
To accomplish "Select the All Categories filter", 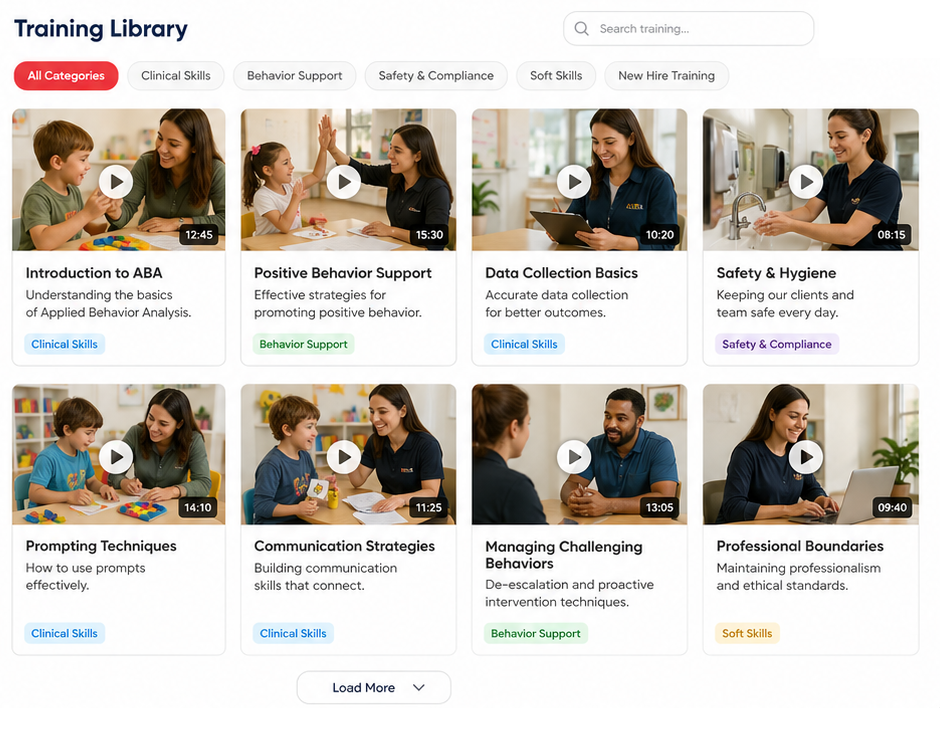I will [66, 76].
